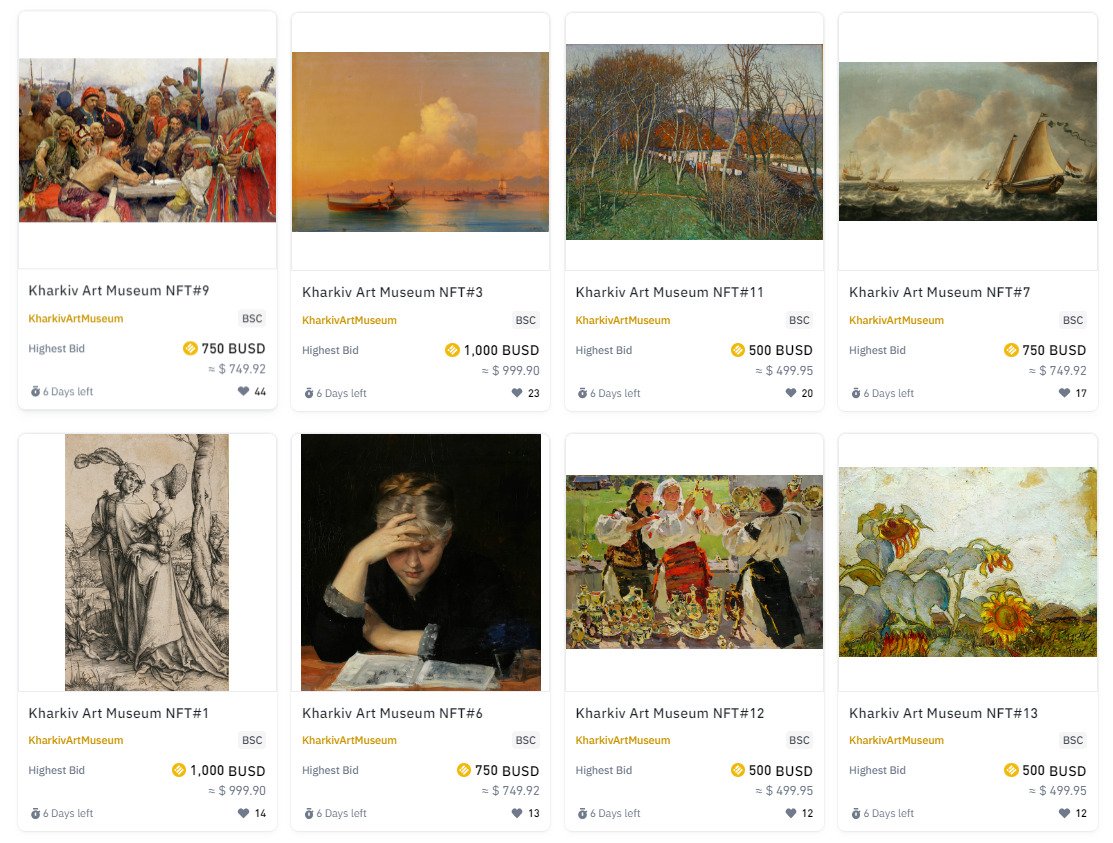Open KharkivArtMuseum creator link under NFT#11
Screen dimensions: 1113x843
[623, 320]
